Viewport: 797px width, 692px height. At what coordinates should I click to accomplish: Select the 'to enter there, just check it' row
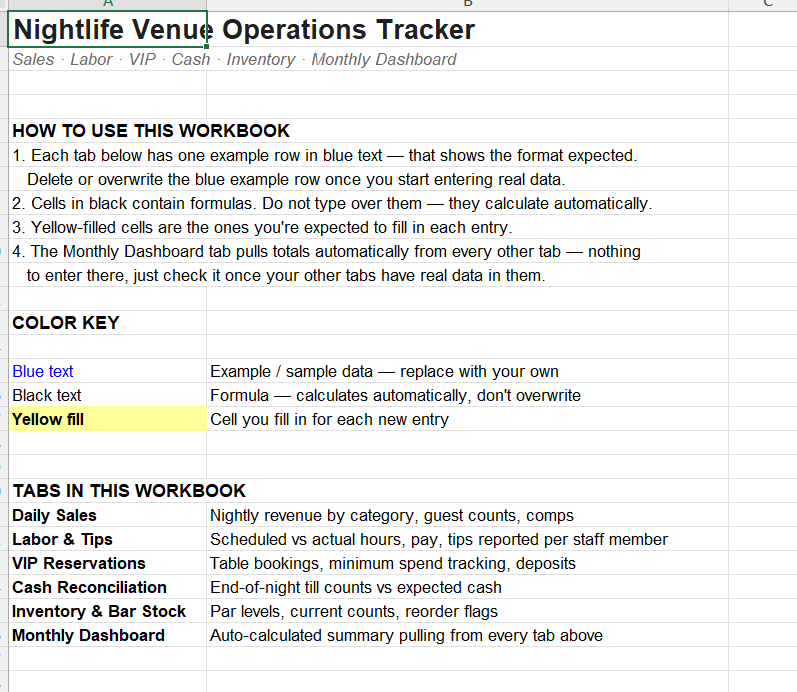[x=286, y=275]
